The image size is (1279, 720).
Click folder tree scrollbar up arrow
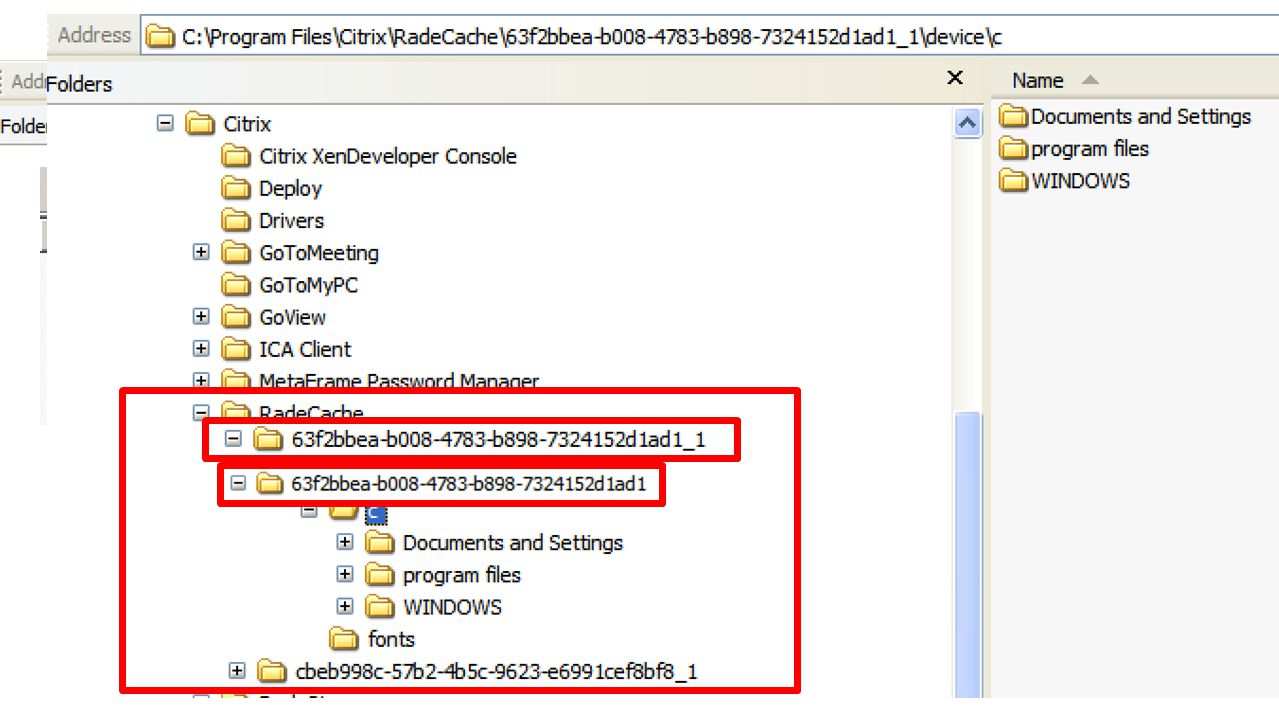click(x=967, y=124)
